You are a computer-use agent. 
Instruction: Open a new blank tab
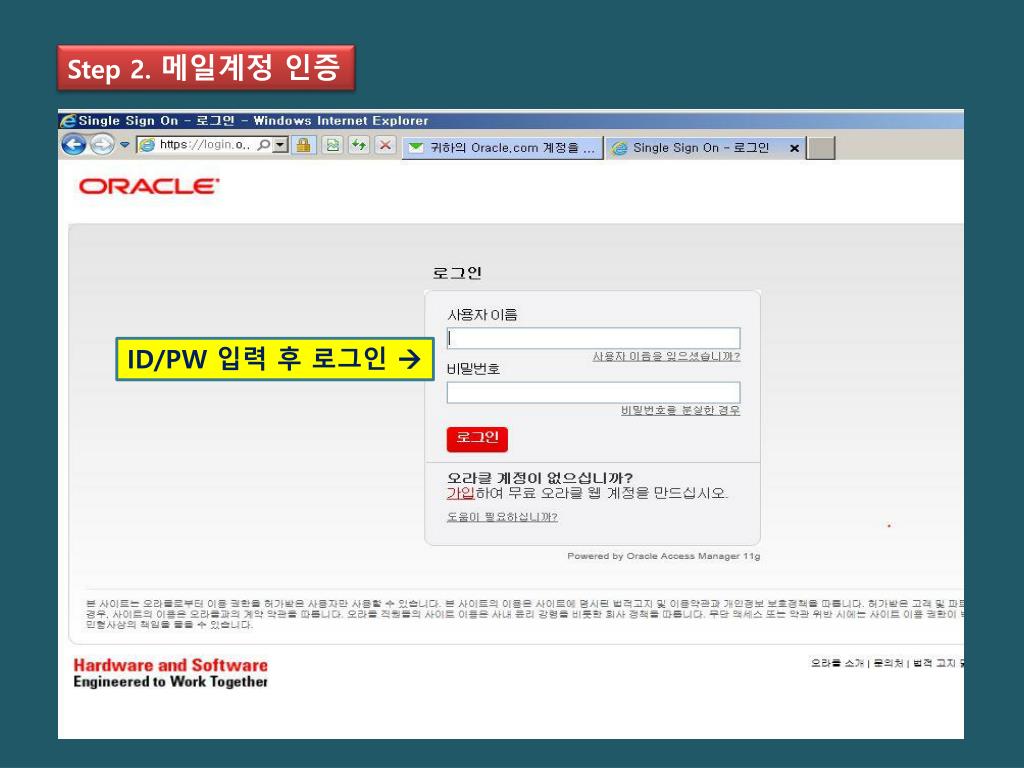pyautogui.click(x=821, y=148)
